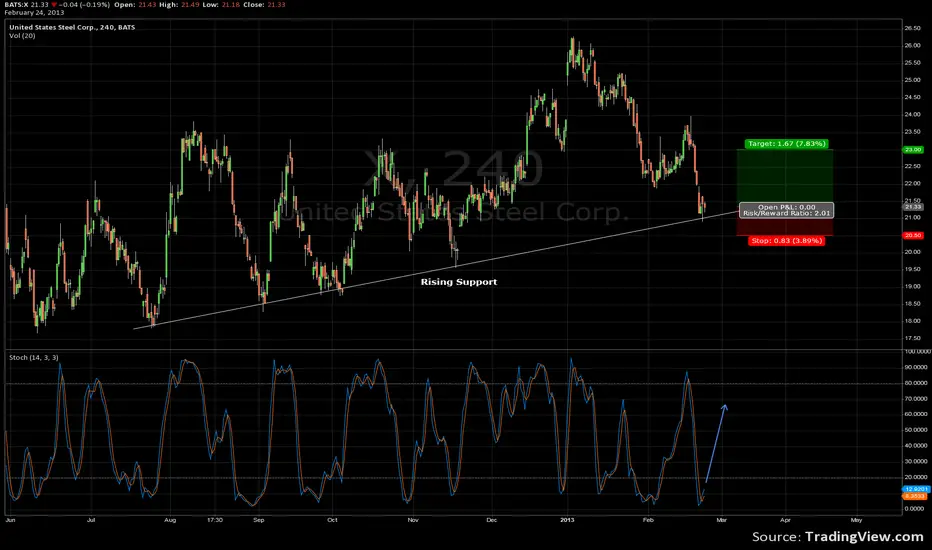Screen dimensions: 932x550
Task: Click the green 23.00 target price tag
Action: [913, 150]
